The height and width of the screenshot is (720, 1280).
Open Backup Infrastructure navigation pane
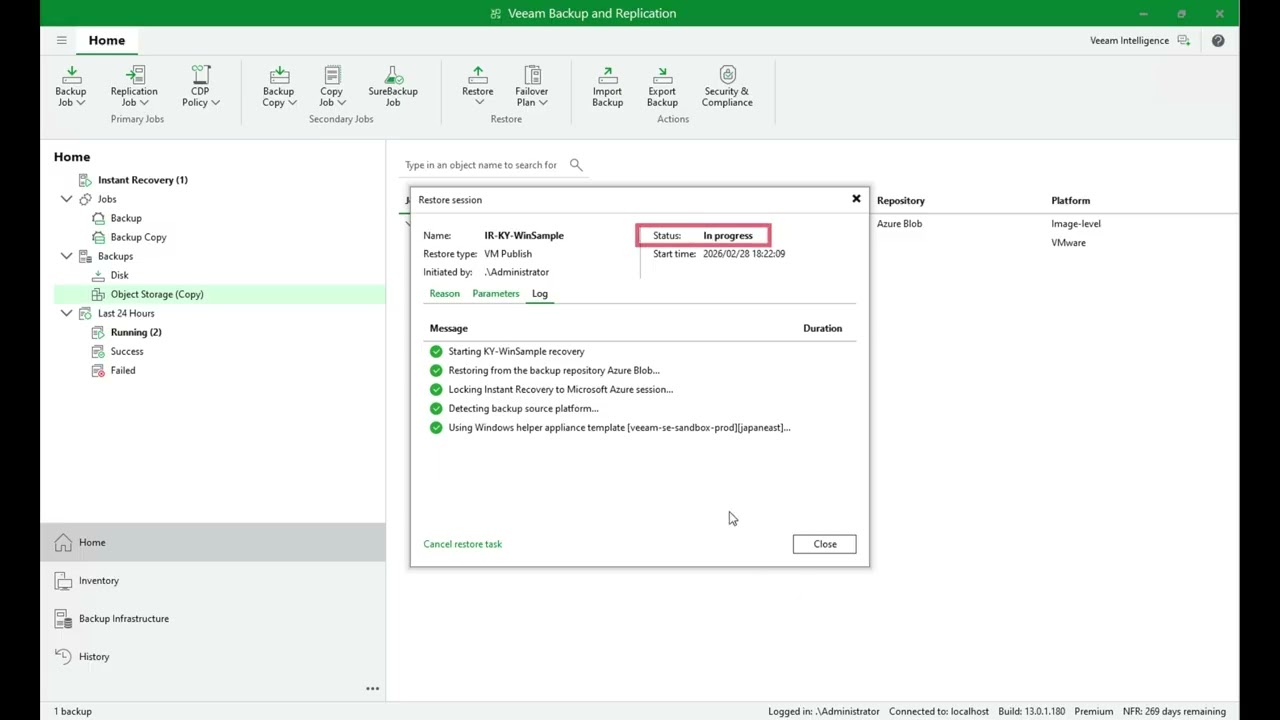pos(213,618)
